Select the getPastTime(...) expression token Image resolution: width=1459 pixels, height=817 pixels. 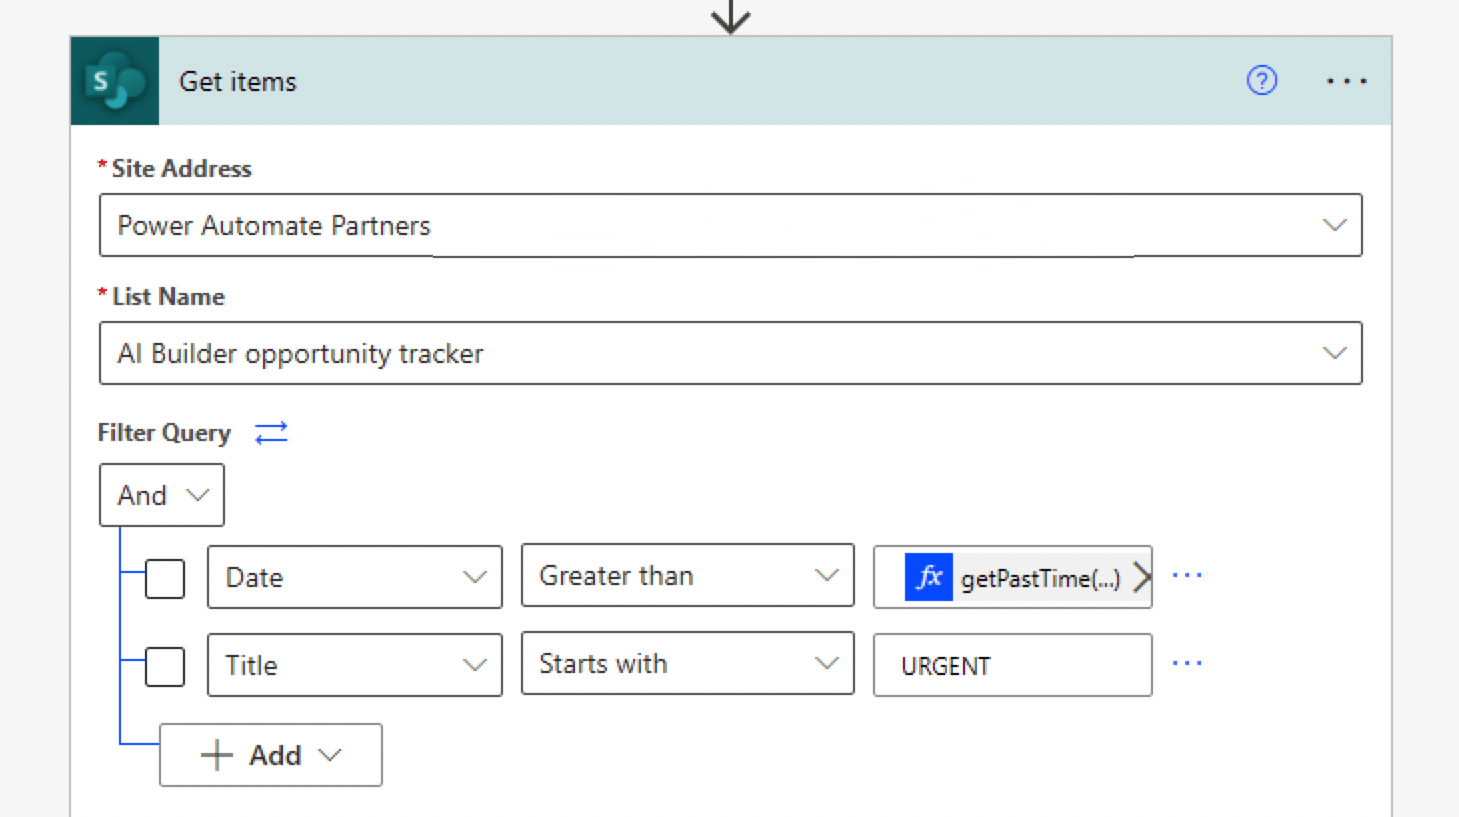[1040, 579]
